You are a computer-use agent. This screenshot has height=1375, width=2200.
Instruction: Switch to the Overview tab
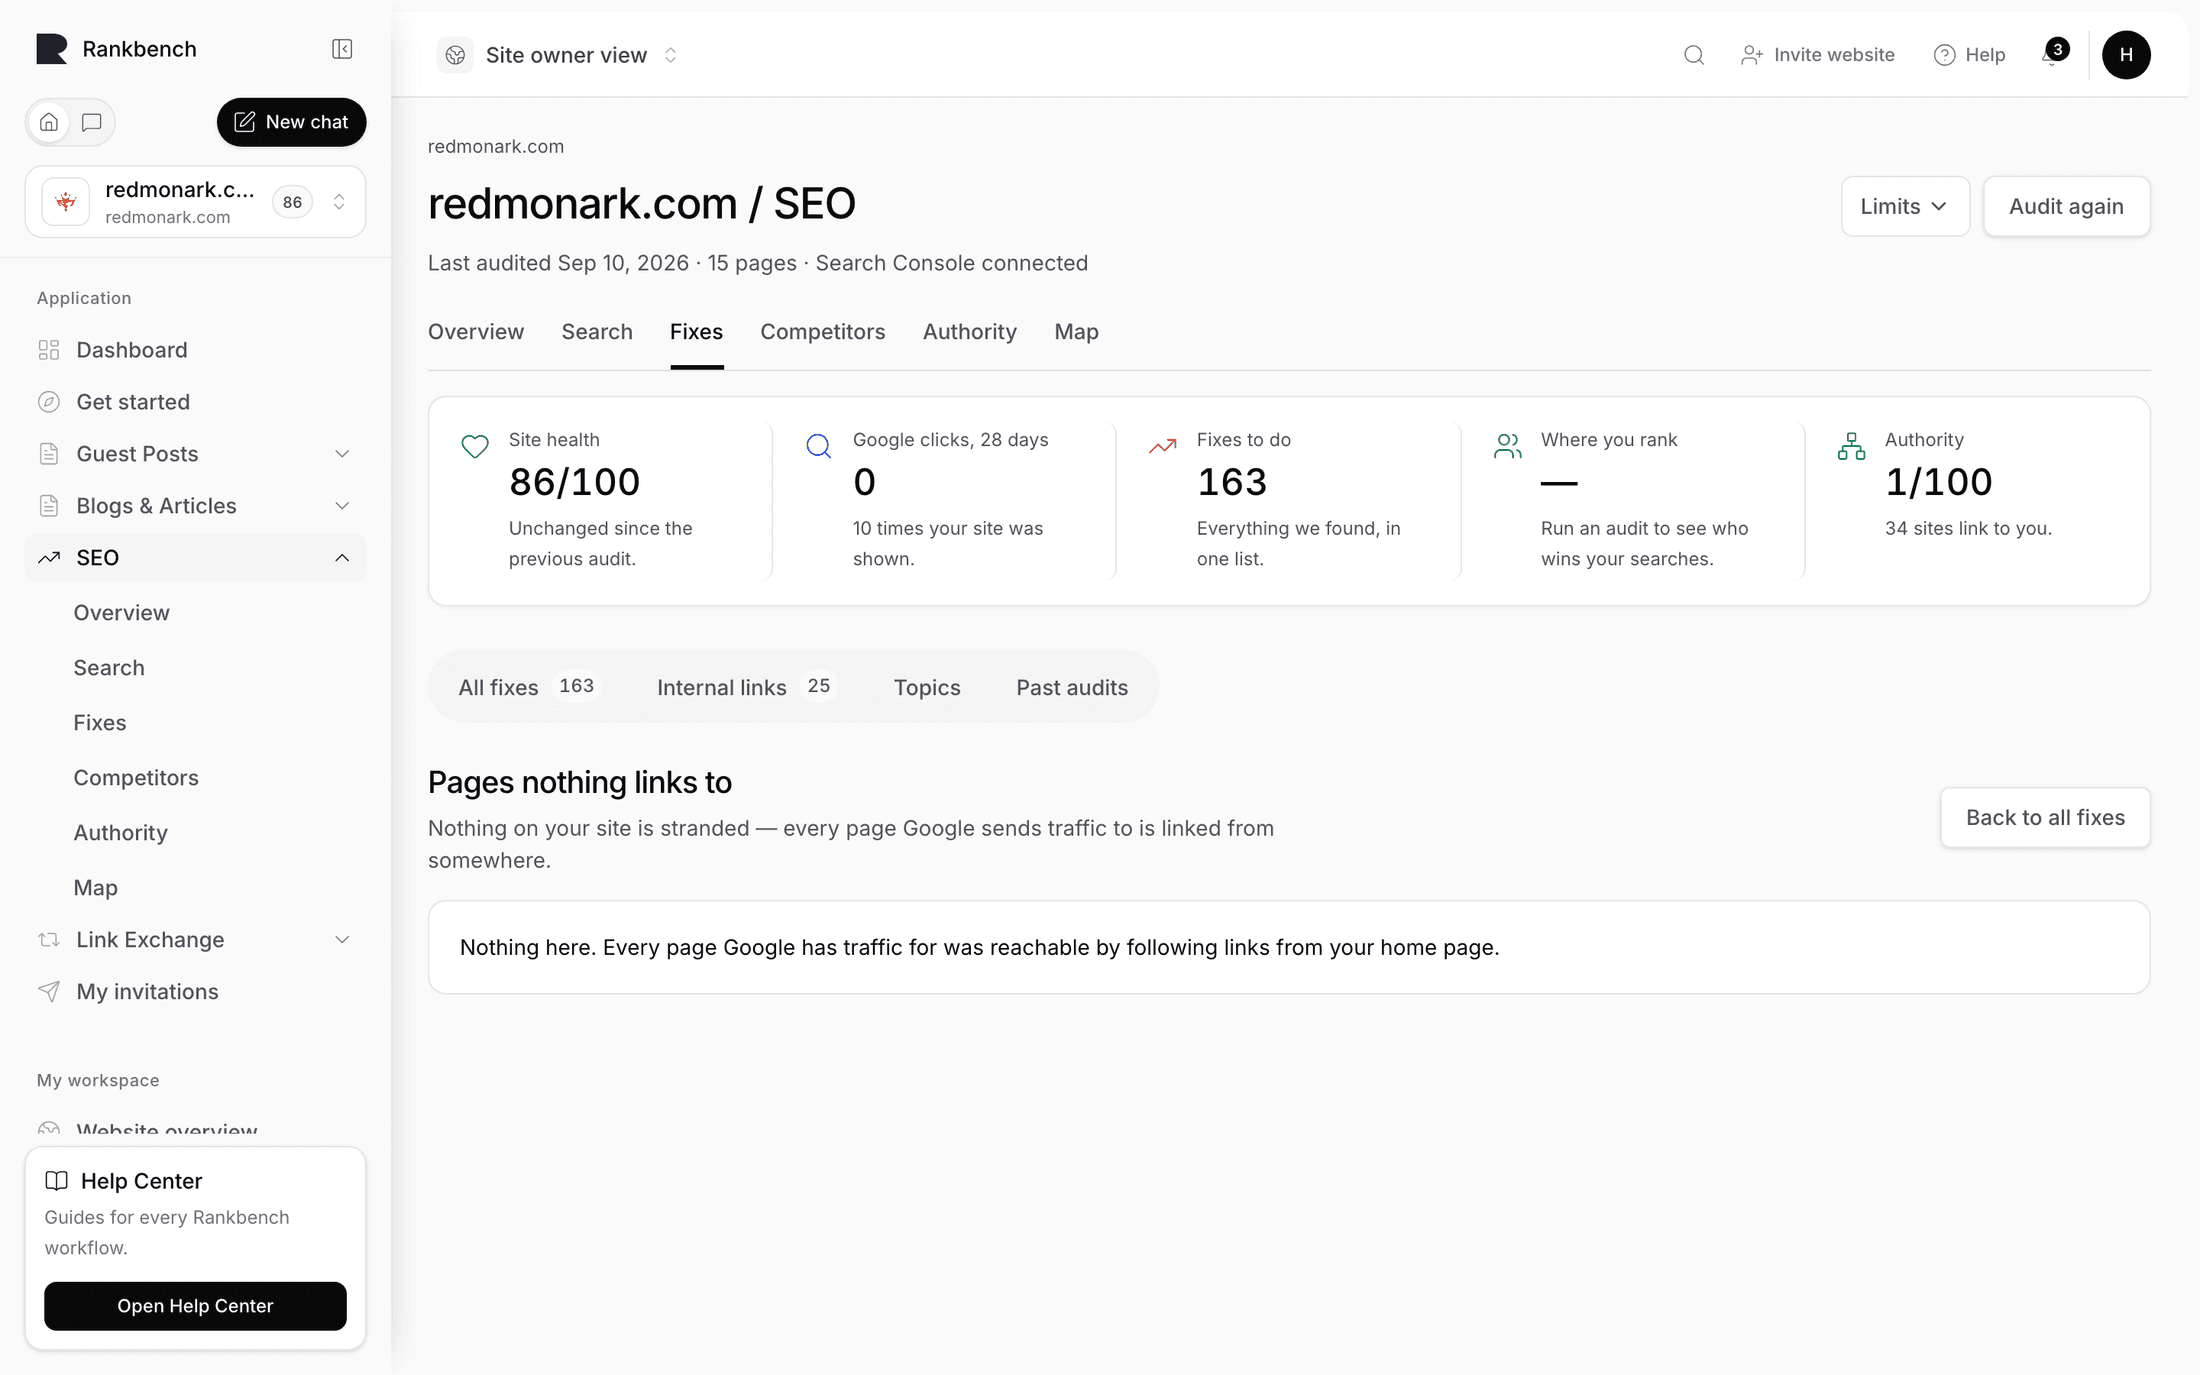(x=476, y=332)
